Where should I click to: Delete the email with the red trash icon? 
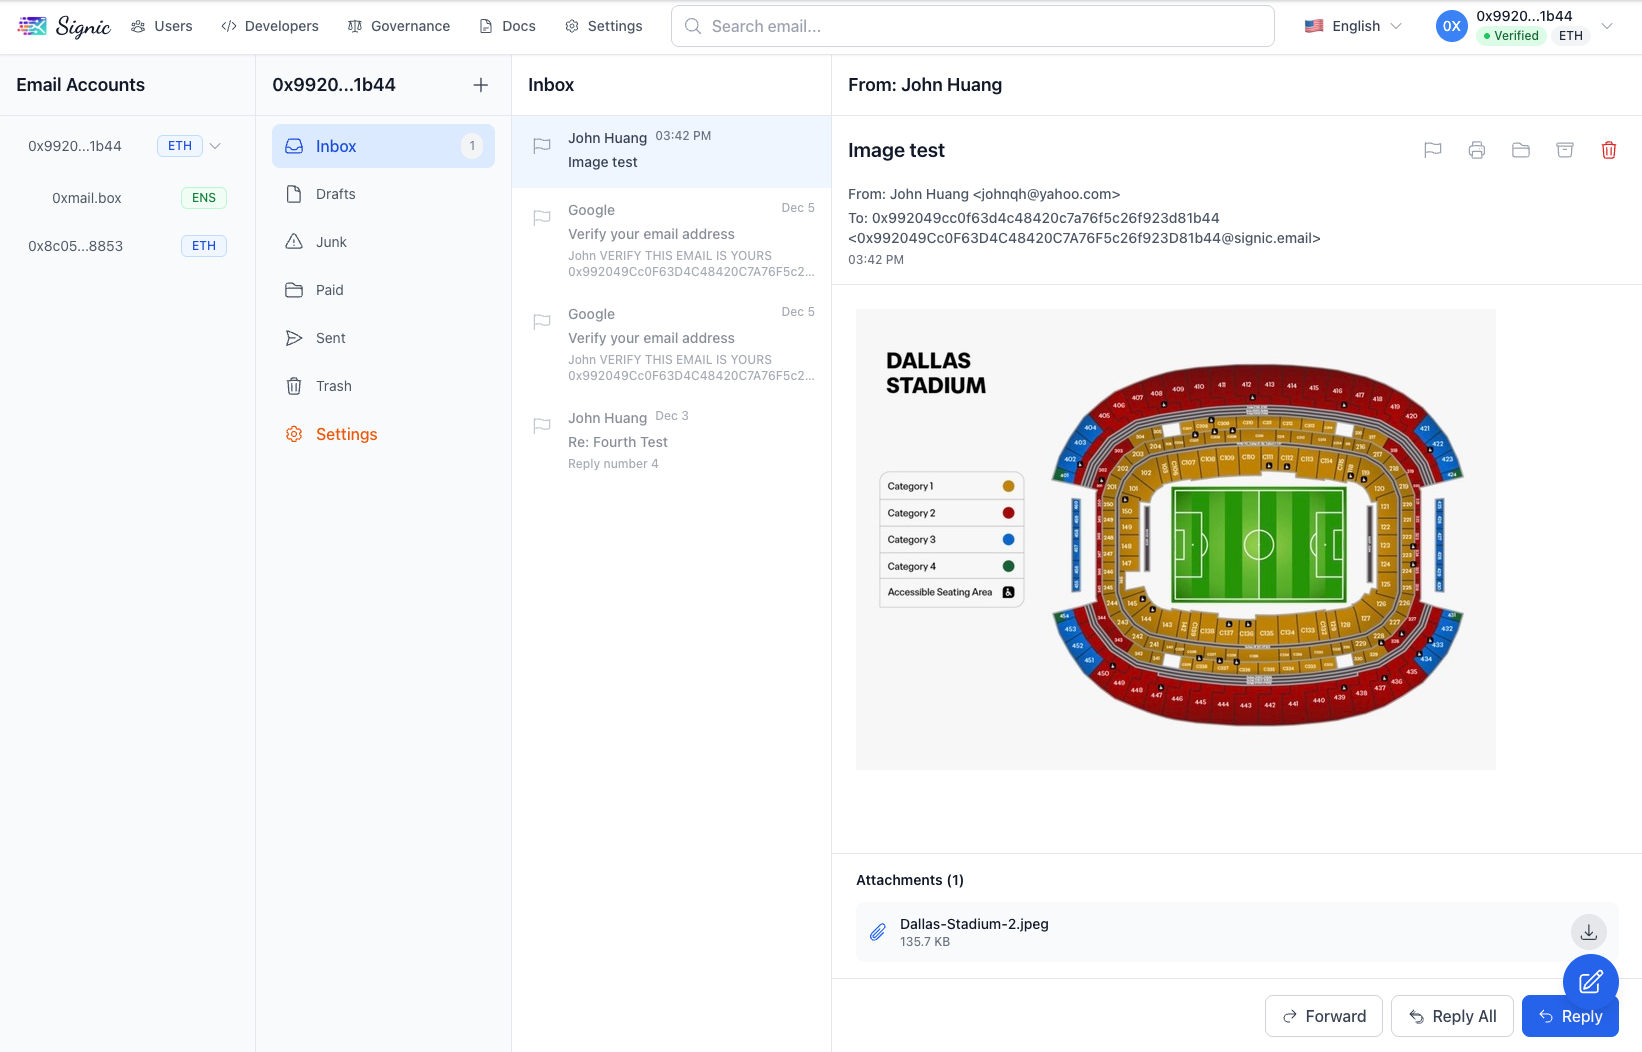point(1609,150)
